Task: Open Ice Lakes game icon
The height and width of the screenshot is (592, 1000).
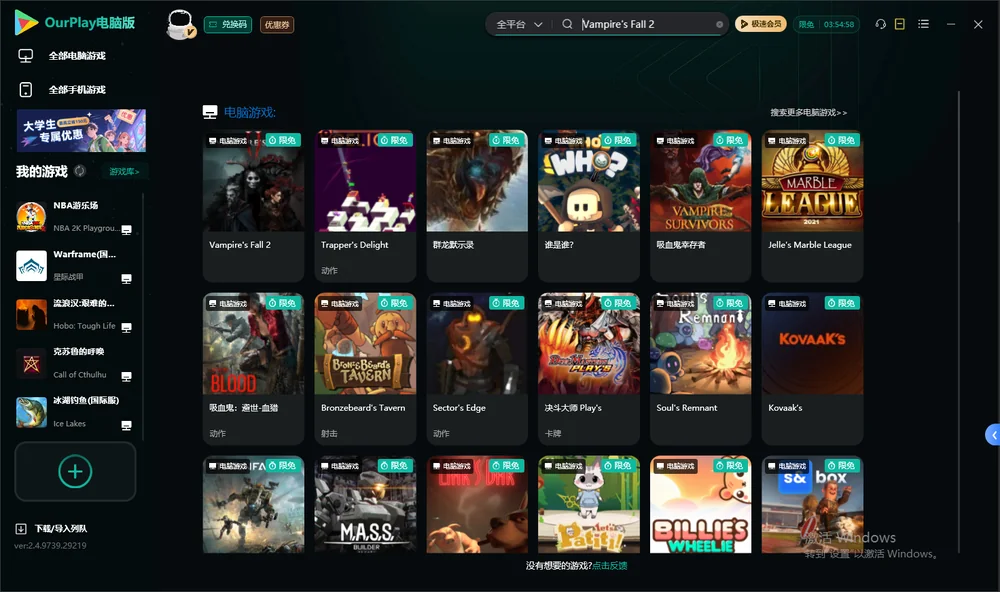Action: click(x=31, y=412)
